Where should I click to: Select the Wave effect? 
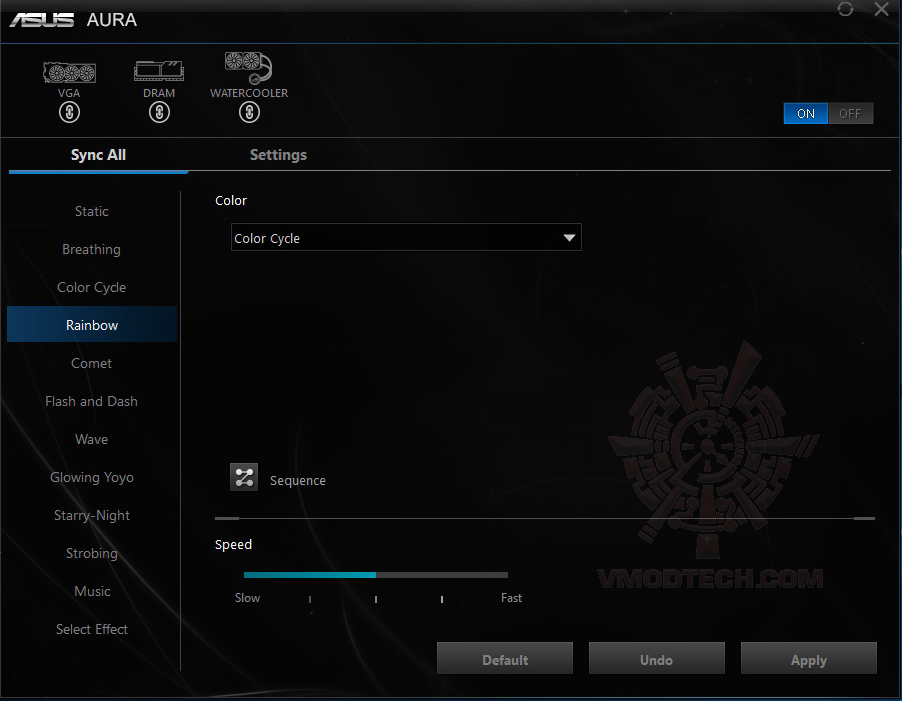click(91, 439)
